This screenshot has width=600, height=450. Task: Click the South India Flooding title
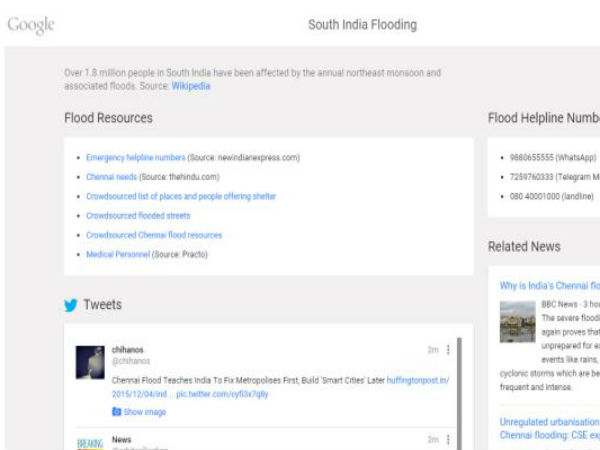coord(362,25)
